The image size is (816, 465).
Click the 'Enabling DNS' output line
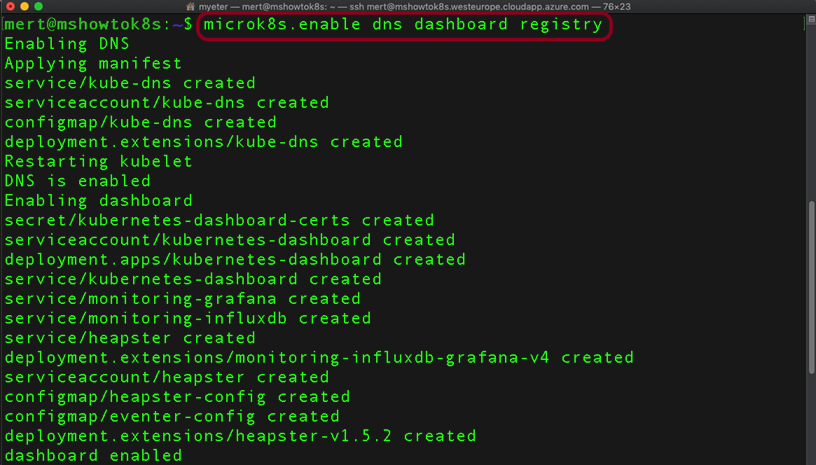[x=67, y=44]
